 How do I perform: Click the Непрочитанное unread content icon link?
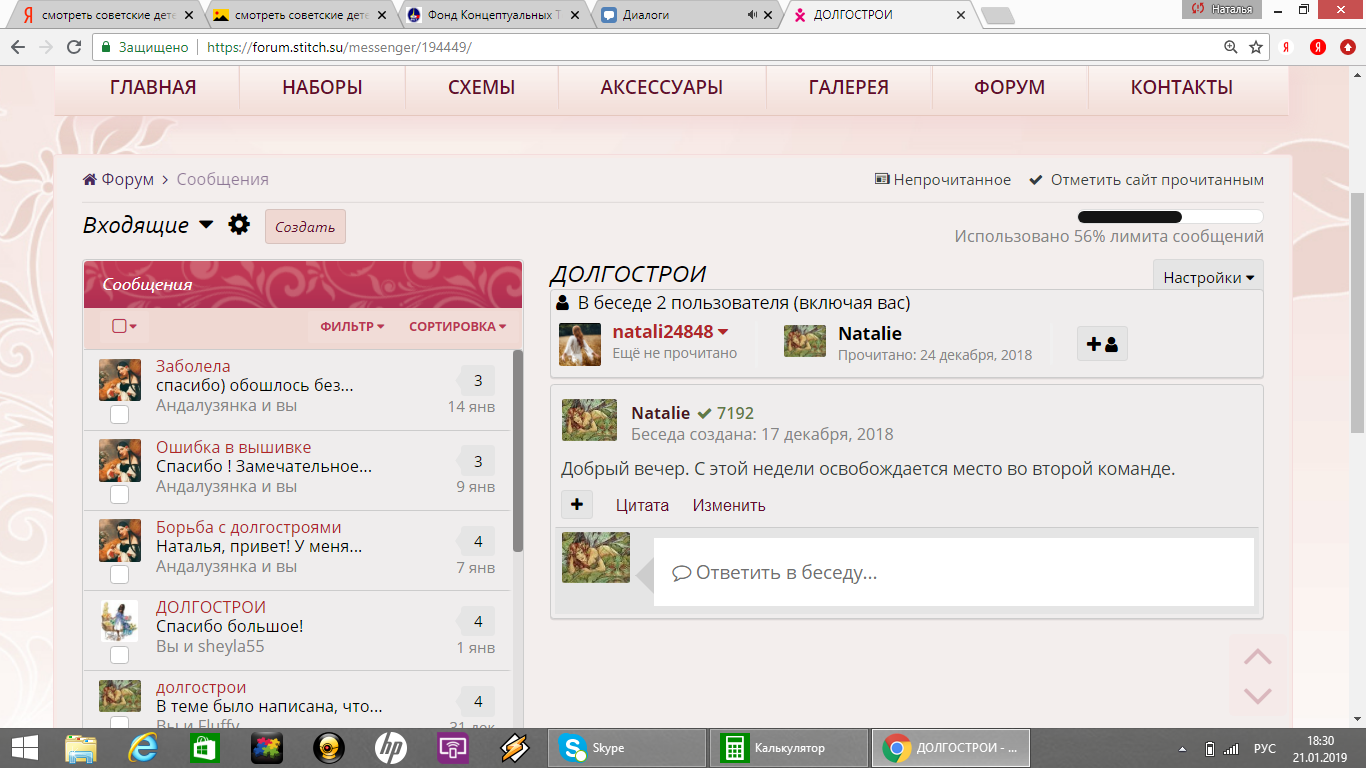click(942, 180)
